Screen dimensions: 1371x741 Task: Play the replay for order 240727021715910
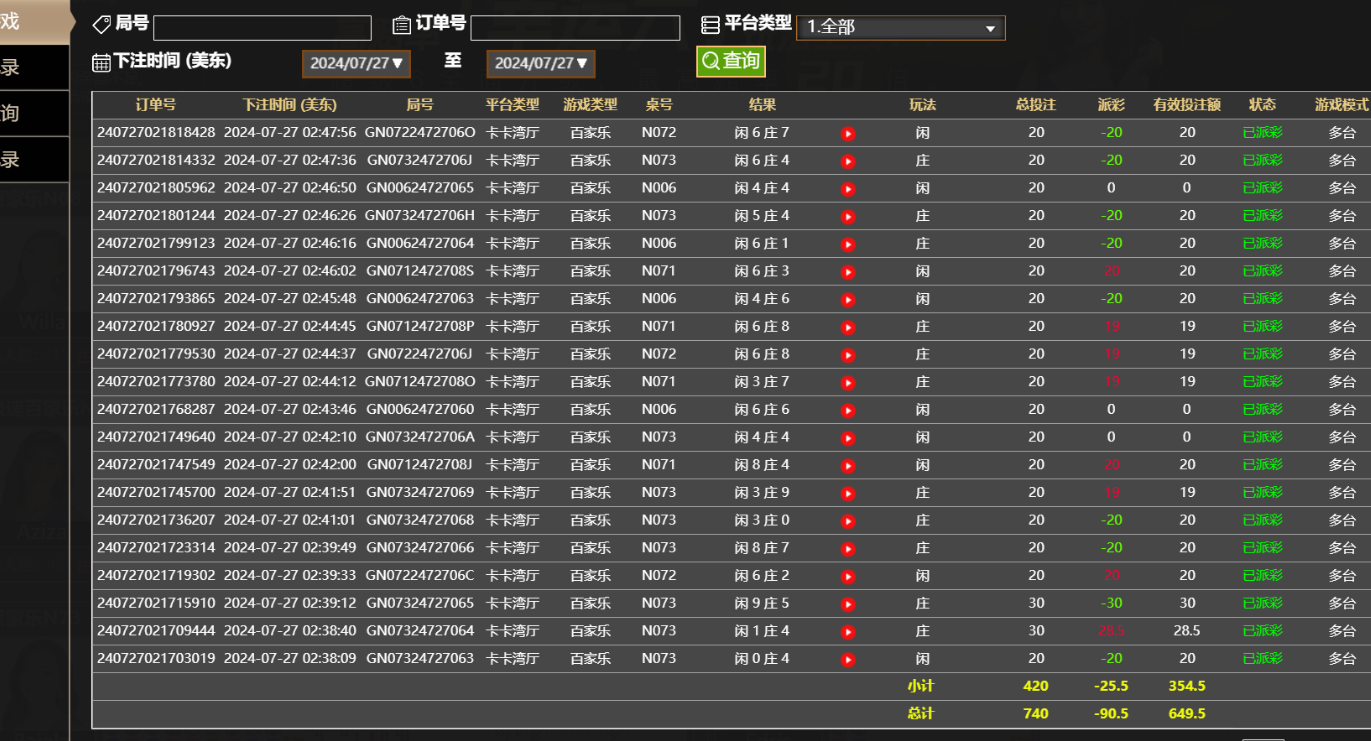click(x=847, y=603)
